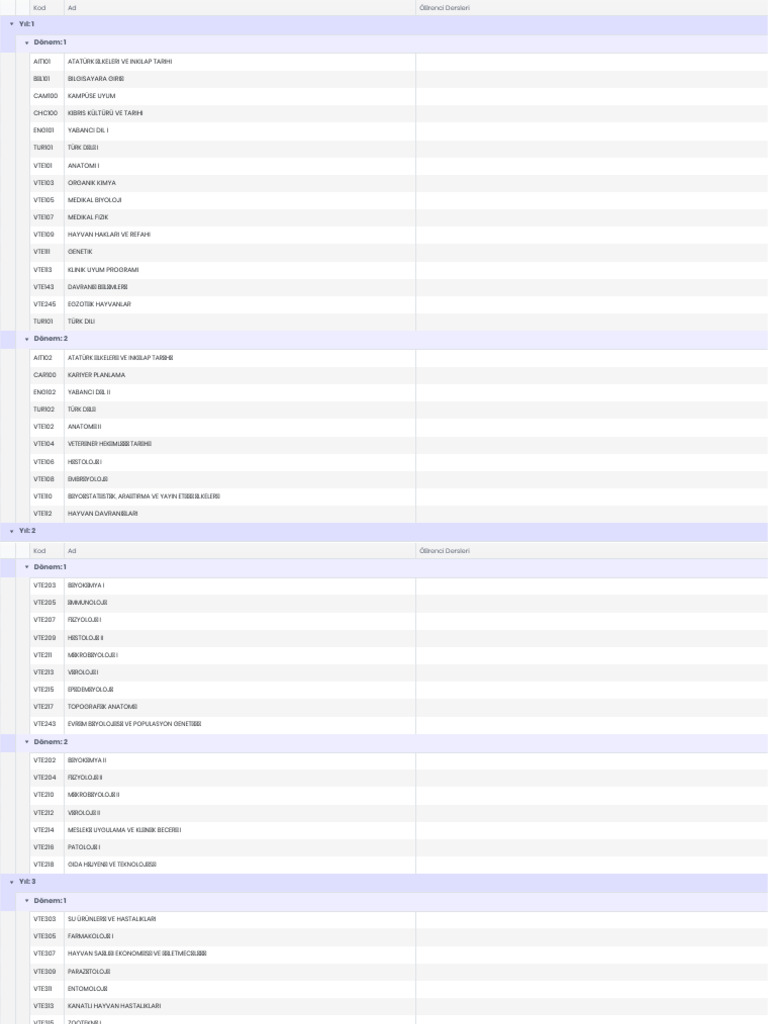Select the ENG102 course row
Screen dimensions: 768x1024
pos(398,392)
